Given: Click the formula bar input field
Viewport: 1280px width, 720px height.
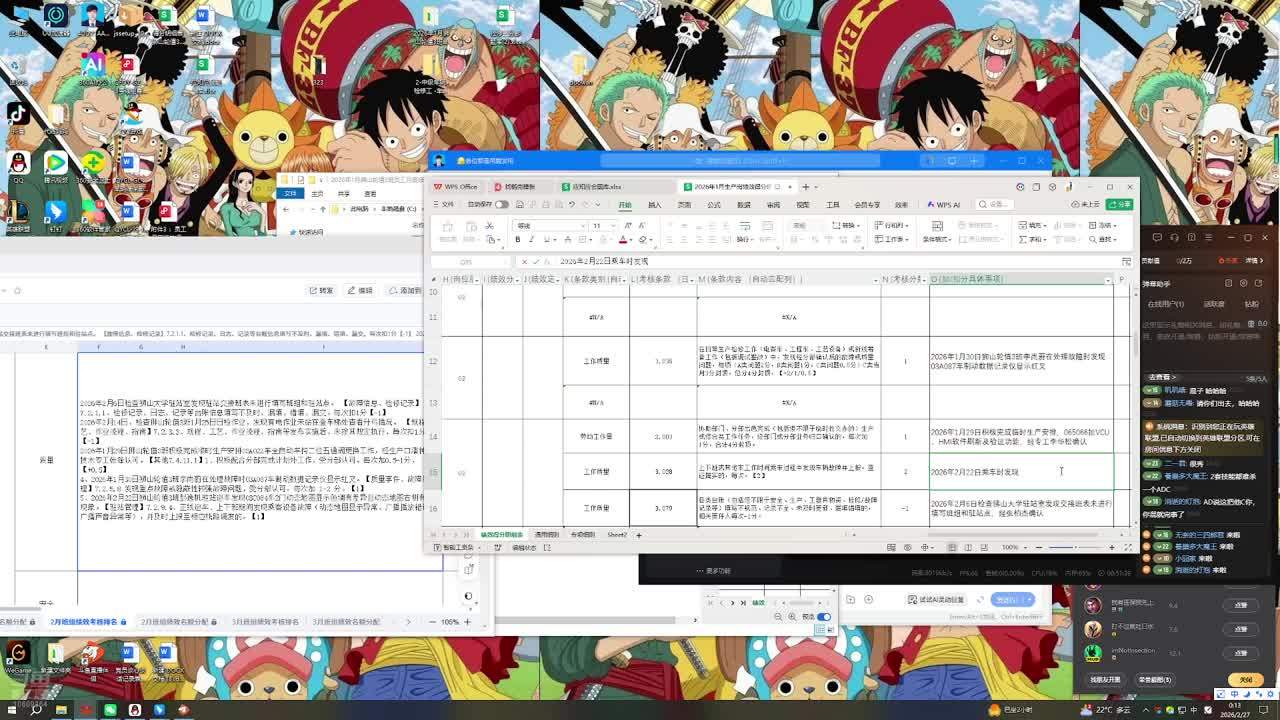Looking at the screenshot, I should [x=800, y=261].
